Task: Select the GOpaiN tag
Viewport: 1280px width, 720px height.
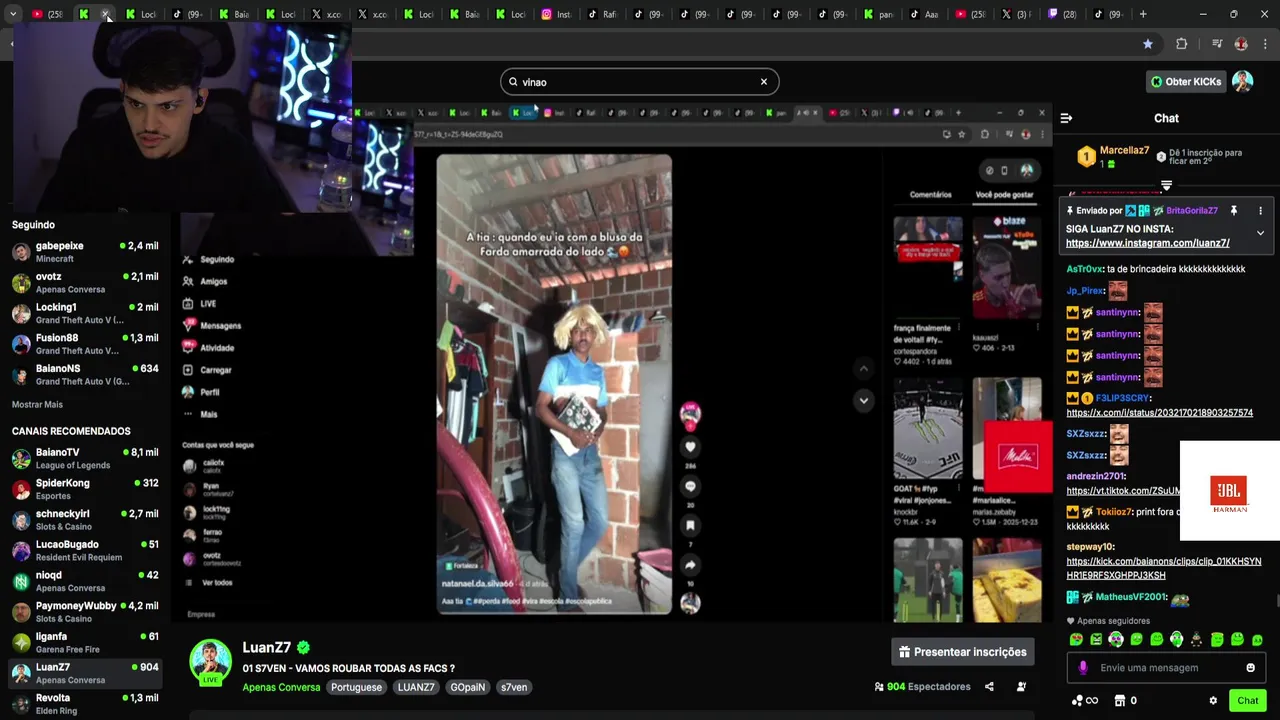Action: point(467,688)
